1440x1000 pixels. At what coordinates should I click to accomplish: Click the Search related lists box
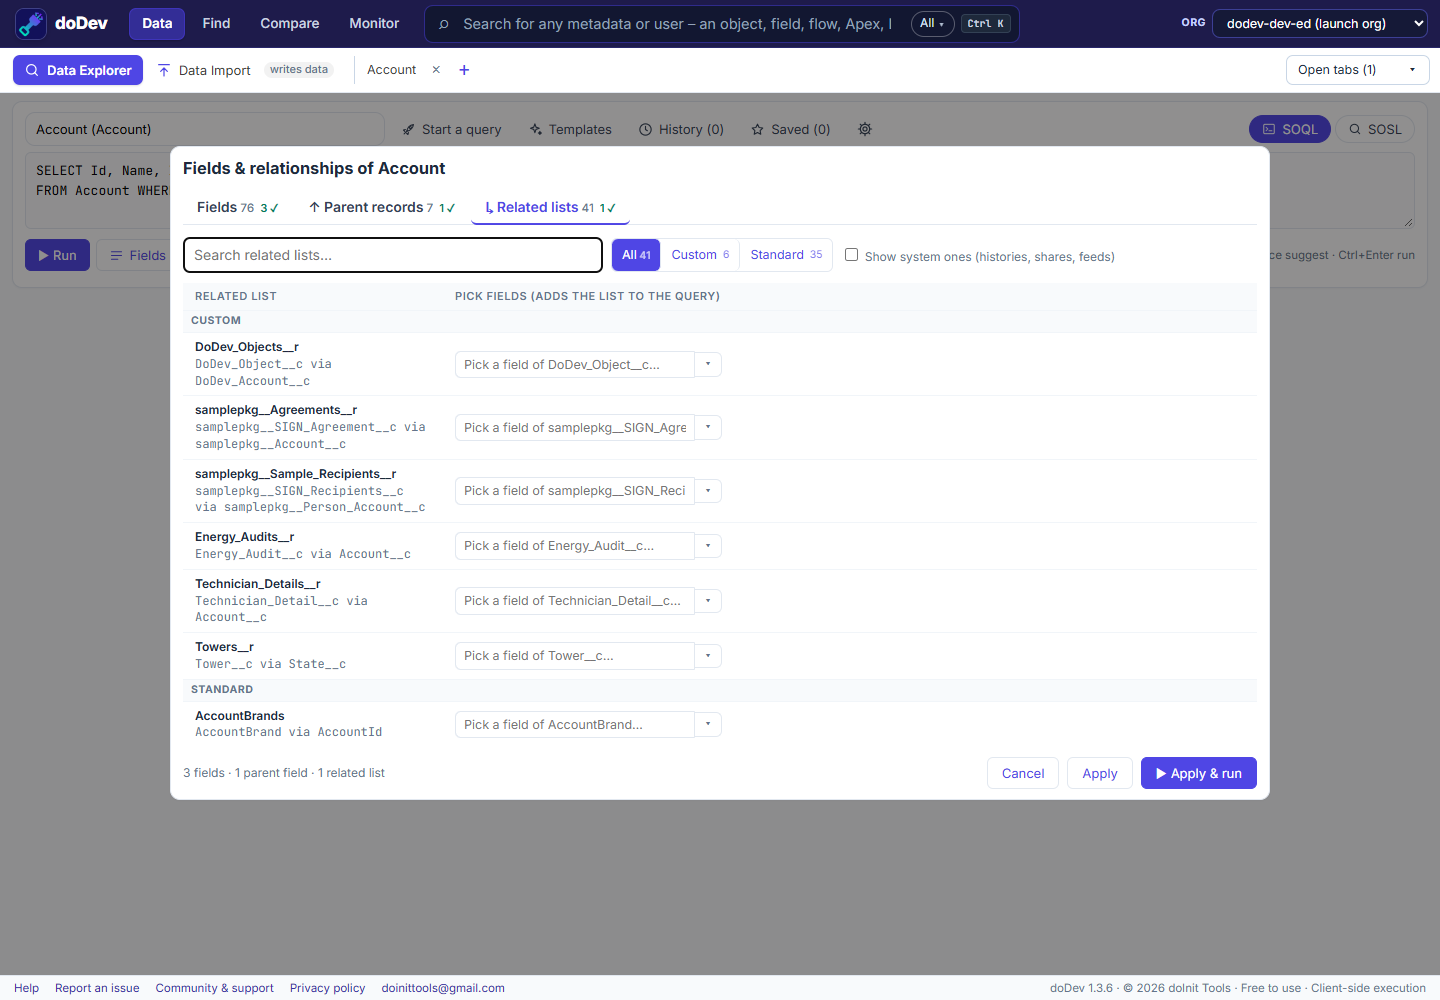(x=393, y=255)
